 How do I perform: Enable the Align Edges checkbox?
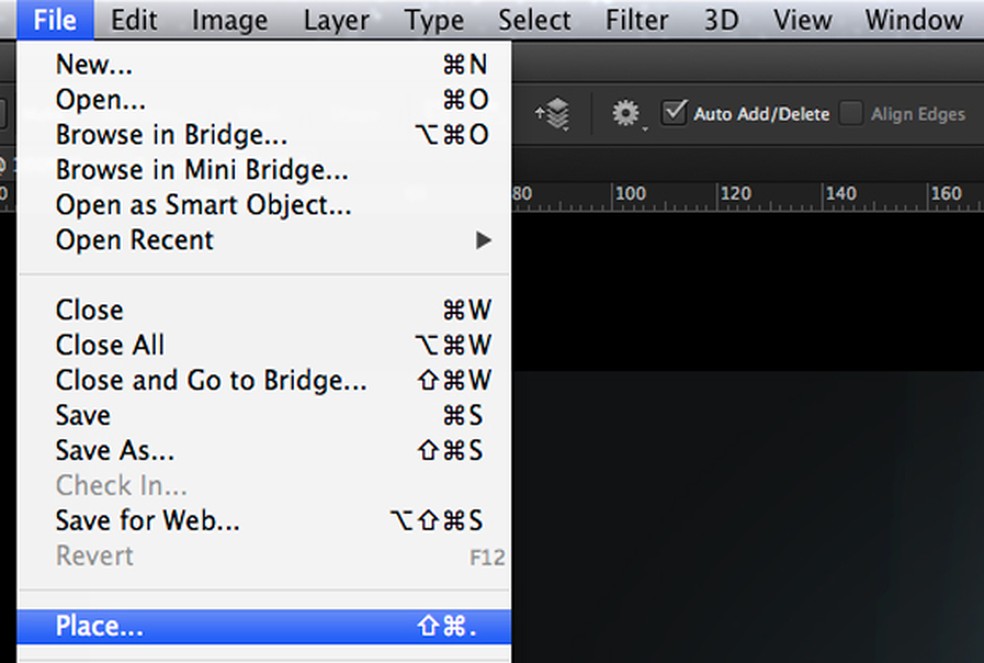coord(851,113)
